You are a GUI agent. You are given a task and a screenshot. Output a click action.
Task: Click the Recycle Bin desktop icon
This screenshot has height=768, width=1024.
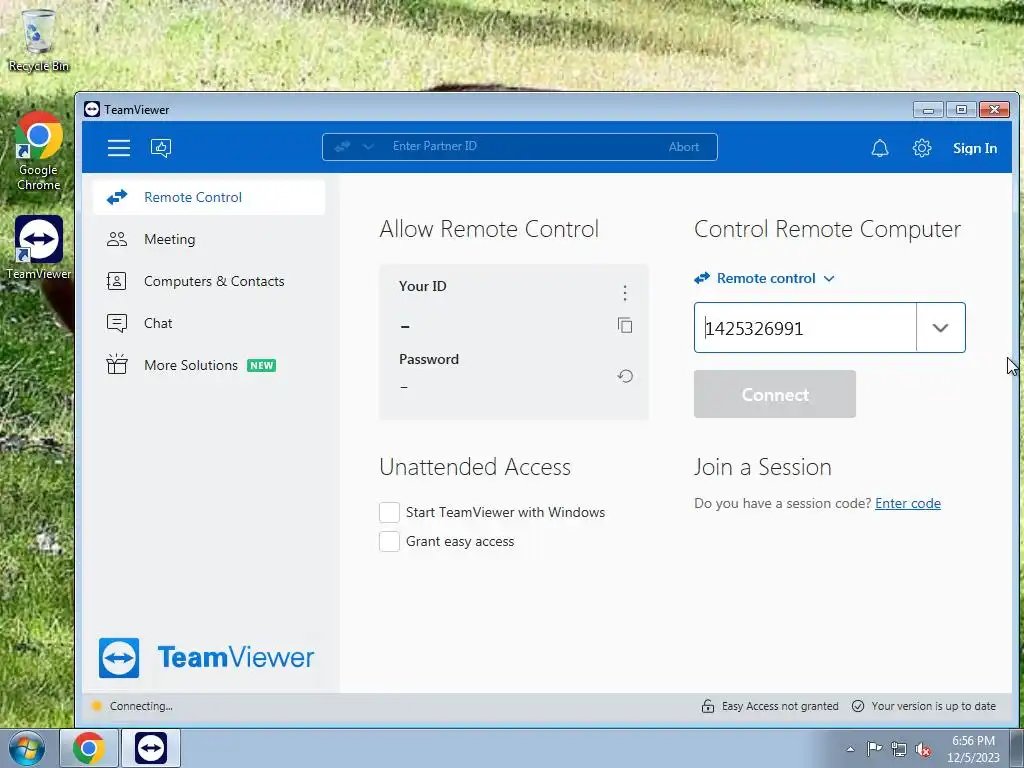pyautogui.click(x=39, y=40)
